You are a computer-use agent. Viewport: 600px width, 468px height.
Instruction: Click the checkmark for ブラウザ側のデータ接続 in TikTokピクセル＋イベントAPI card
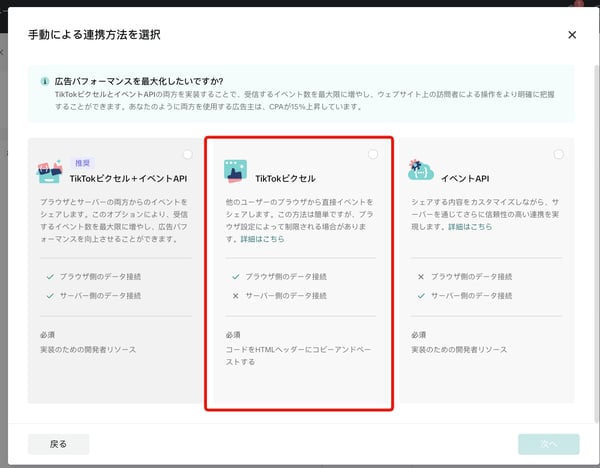click(50, 277)
